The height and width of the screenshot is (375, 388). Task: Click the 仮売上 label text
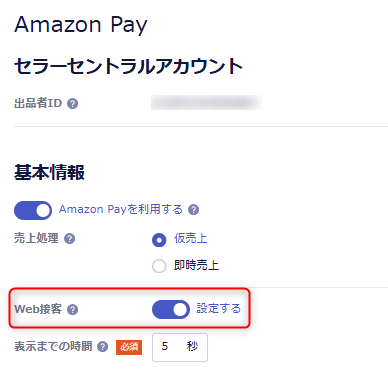click(x=191, y=238)
